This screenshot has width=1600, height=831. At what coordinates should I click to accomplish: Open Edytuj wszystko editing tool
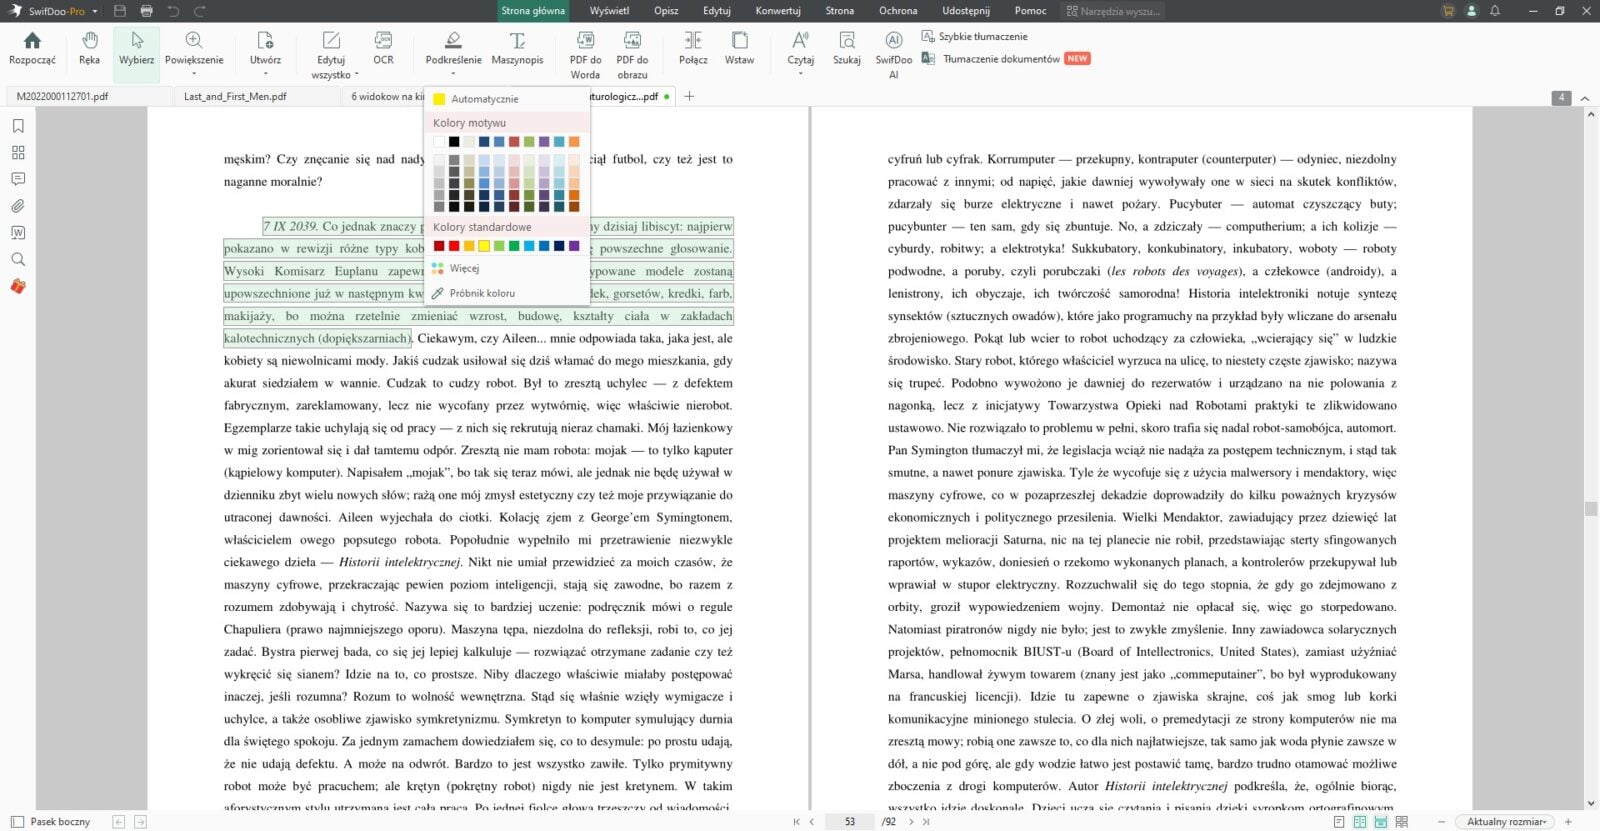coord(331,55)
